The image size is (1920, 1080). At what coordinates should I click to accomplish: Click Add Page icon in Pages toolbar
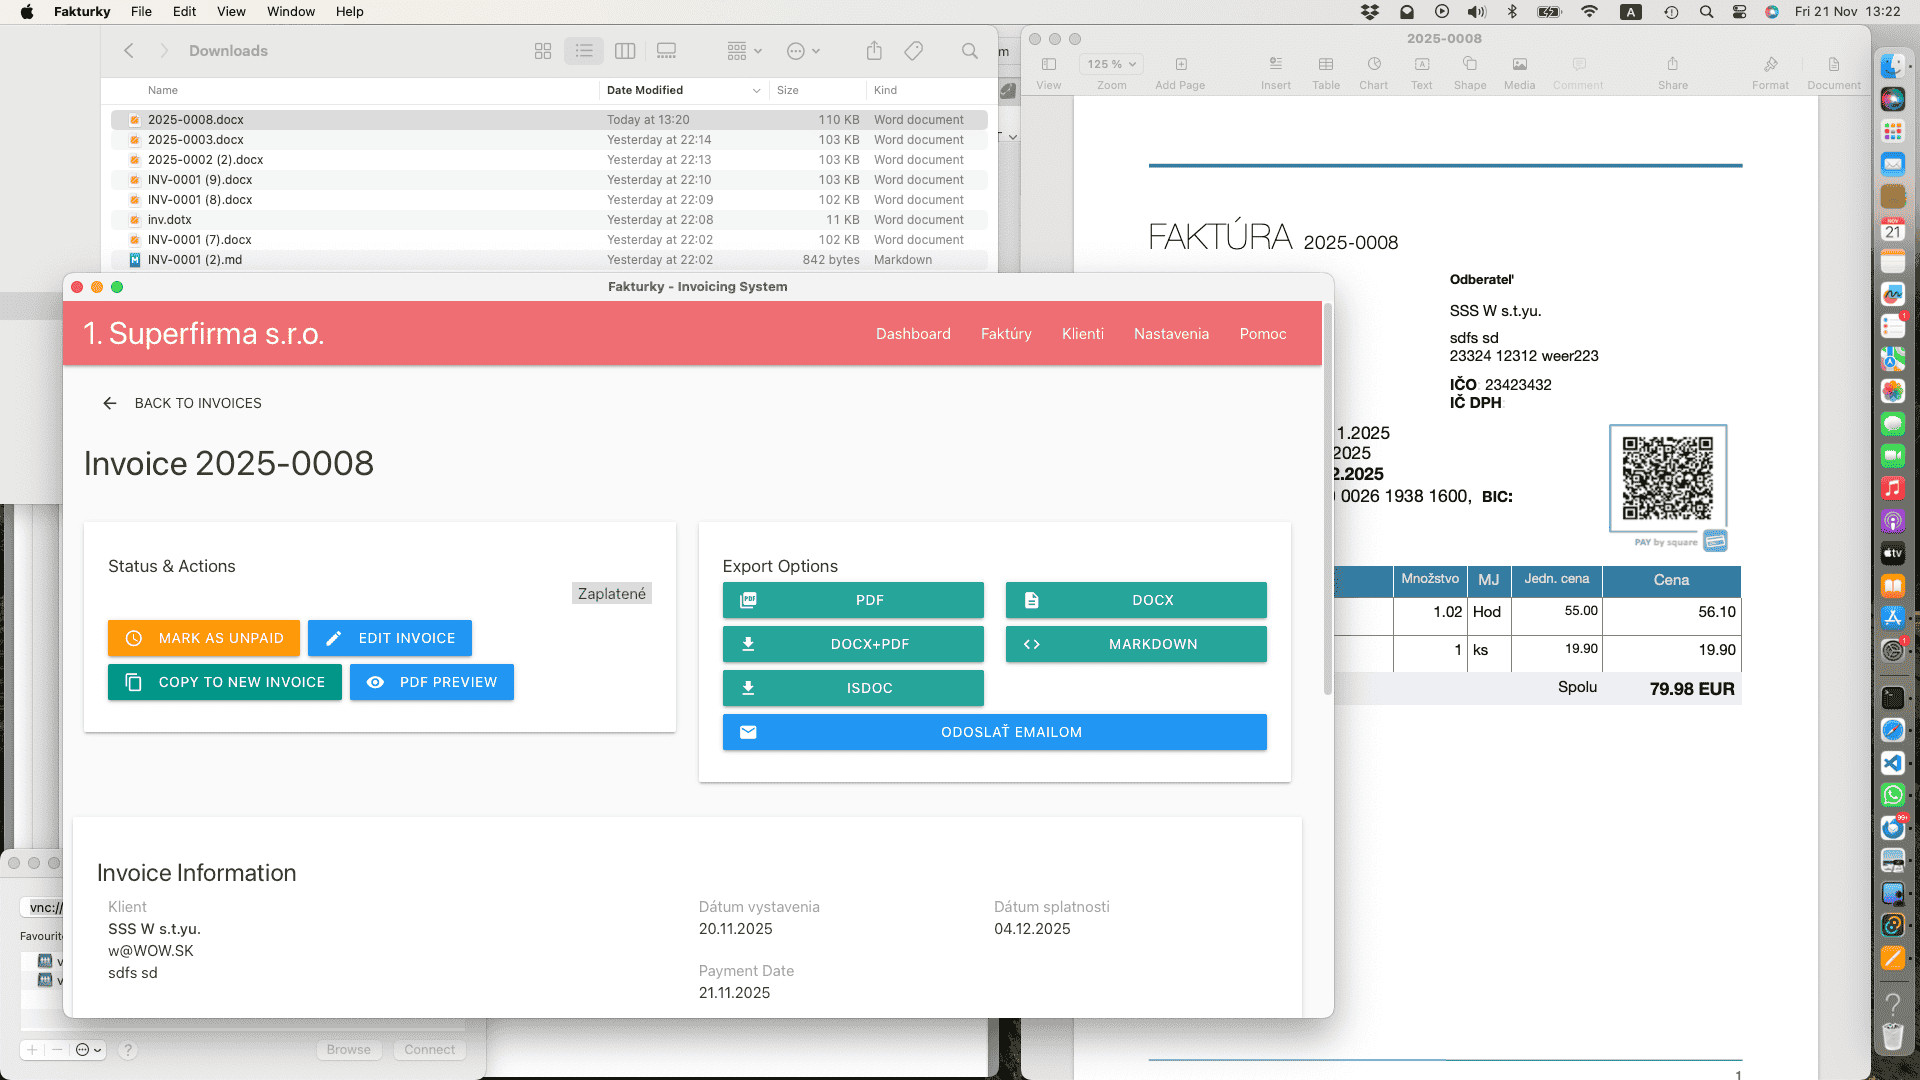[x=1180, y=65]
